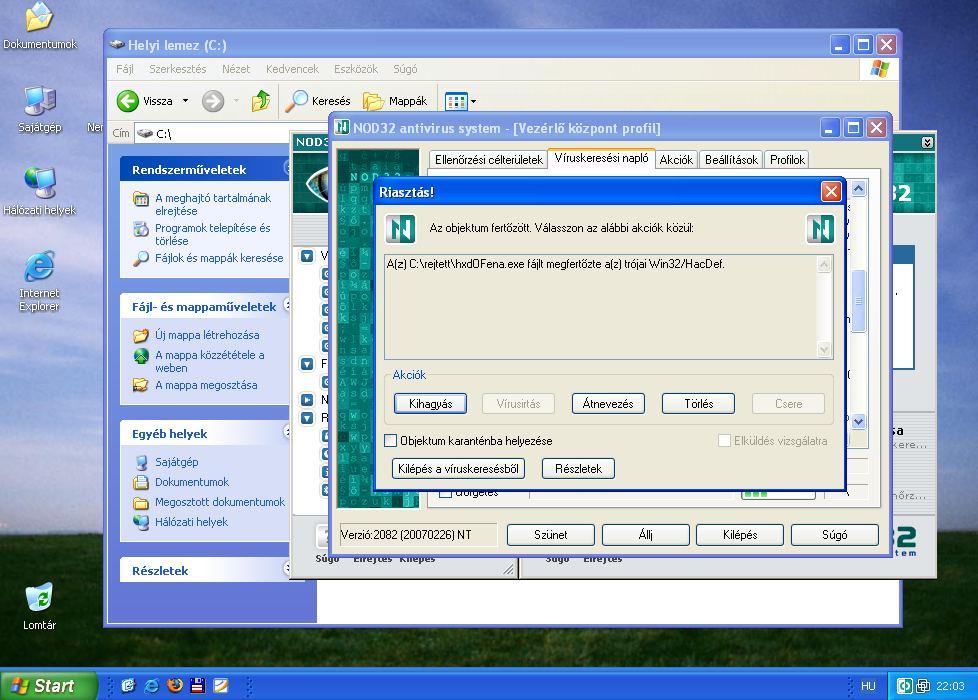Viewport: 978px width, 700px height.
Task: Click Új mappa létrehozása link
Action: pos(207,335)
